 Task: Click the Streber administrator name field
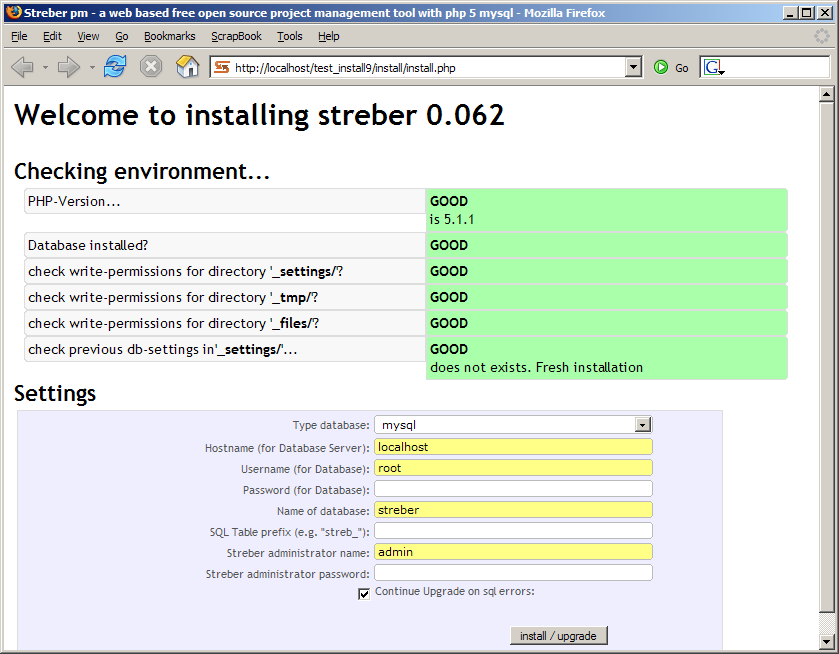pos(513,552)
